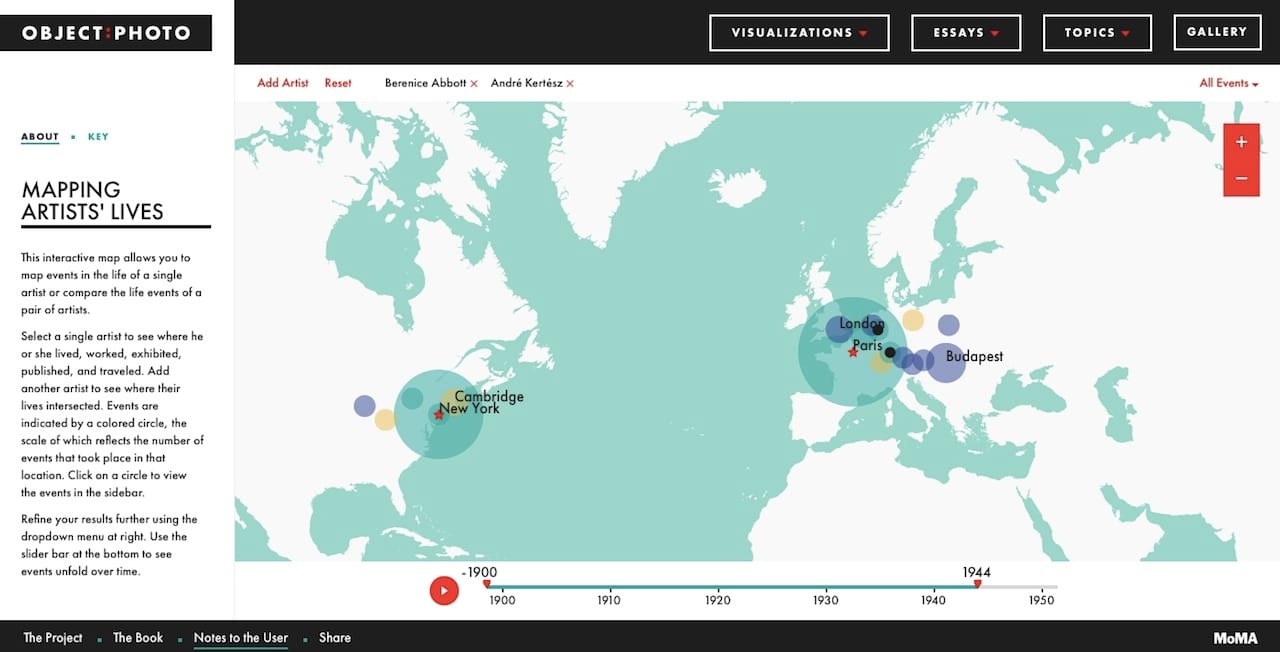
Task: Select Notes to the User in footer
Action: (240, 637)
